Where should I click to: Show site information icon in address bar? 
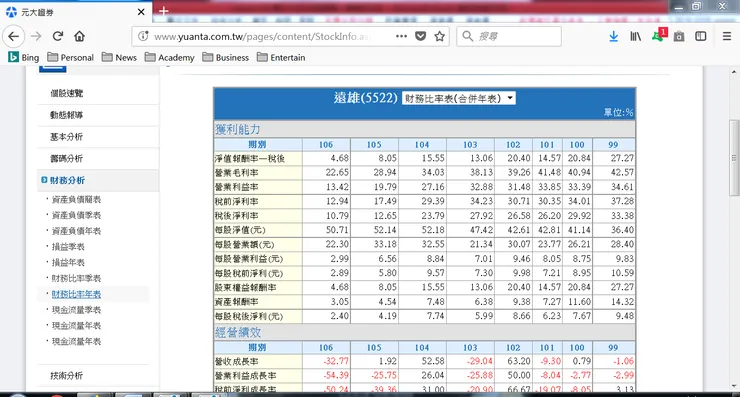coord(143,36)
